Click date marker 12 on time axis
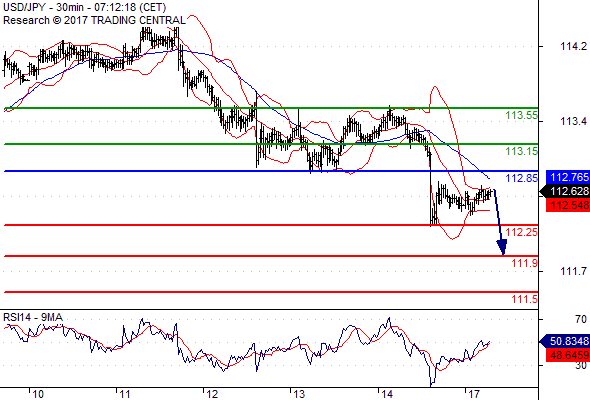Screen dimensions: 590x400 point(212,394)
